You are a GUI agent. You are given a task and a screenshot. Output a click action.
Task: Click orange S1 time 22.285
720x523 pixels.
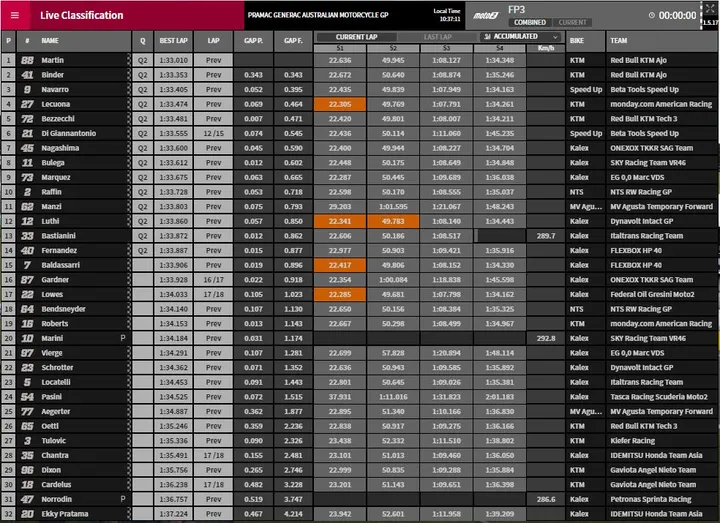click(340, 294)
